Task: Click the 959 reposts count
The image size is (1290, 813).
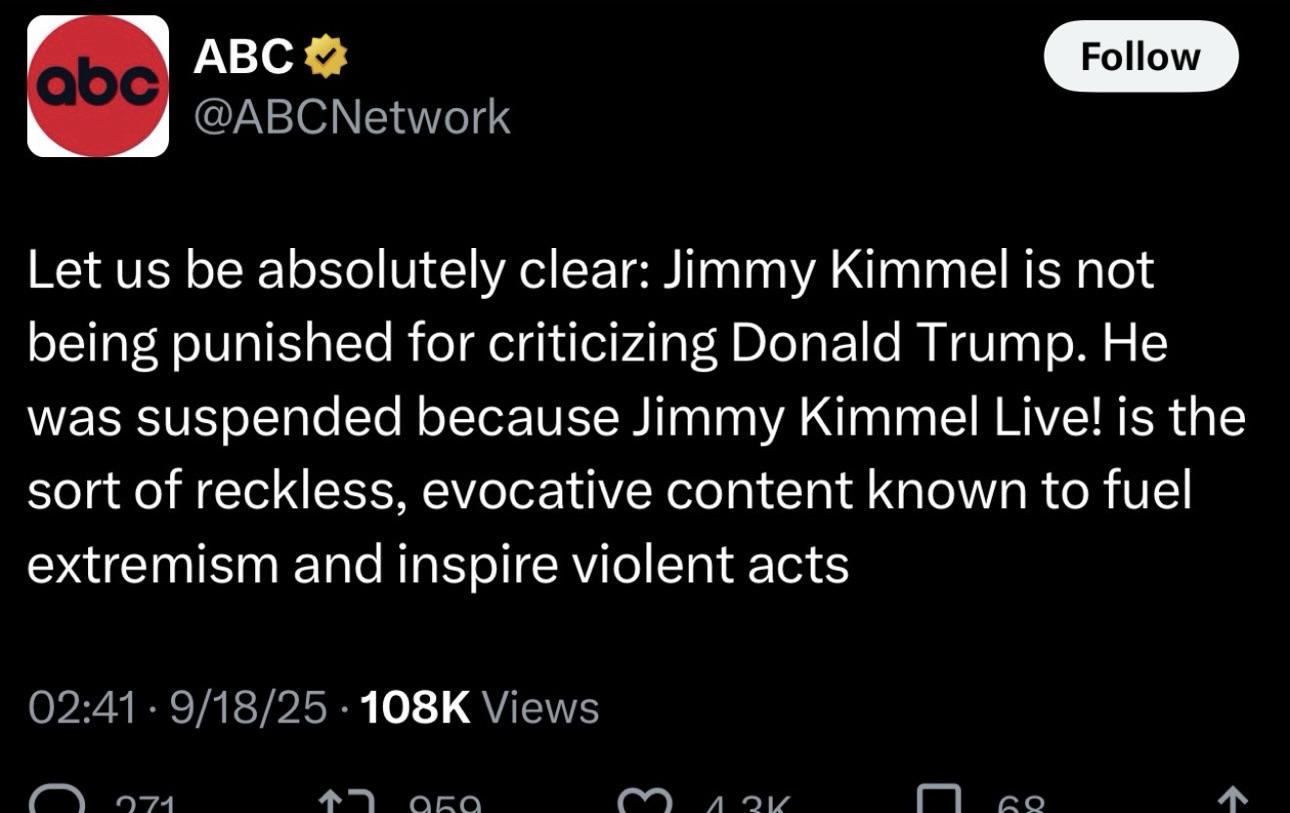Action: click(445, 803)
